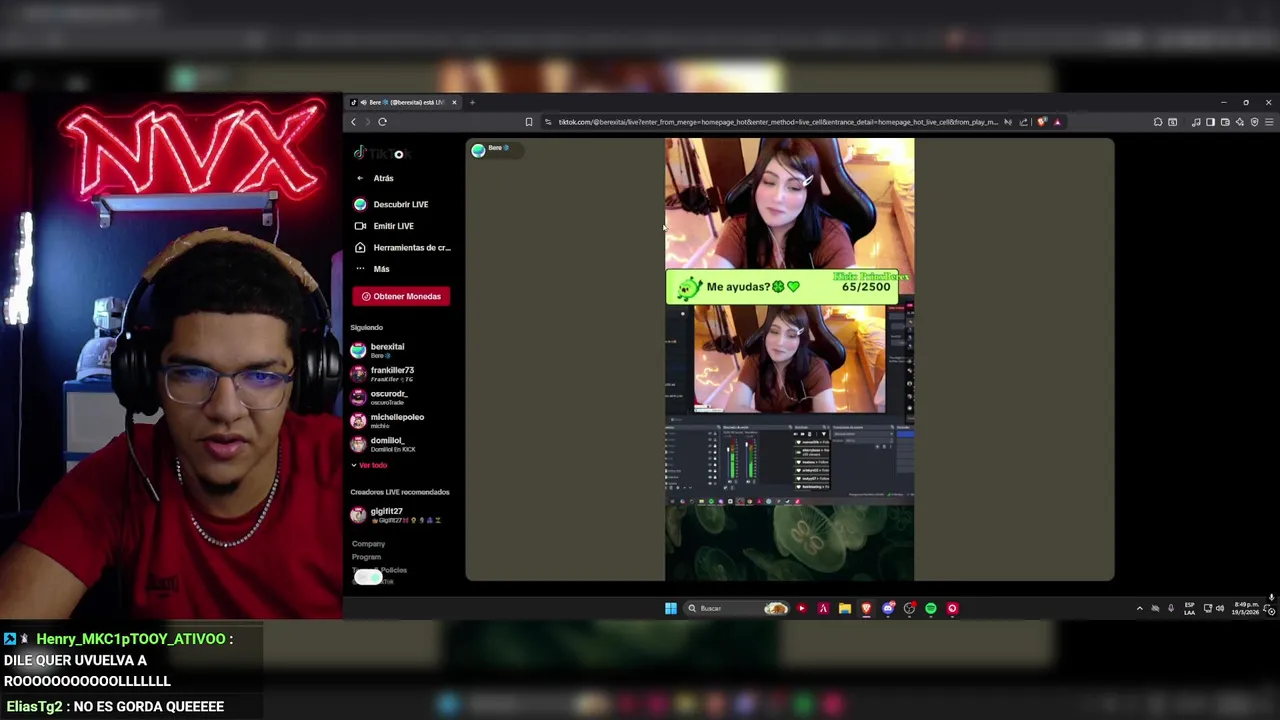Open Brave browser taskbar icon
1280x720 pixels.
pos(866,608)
